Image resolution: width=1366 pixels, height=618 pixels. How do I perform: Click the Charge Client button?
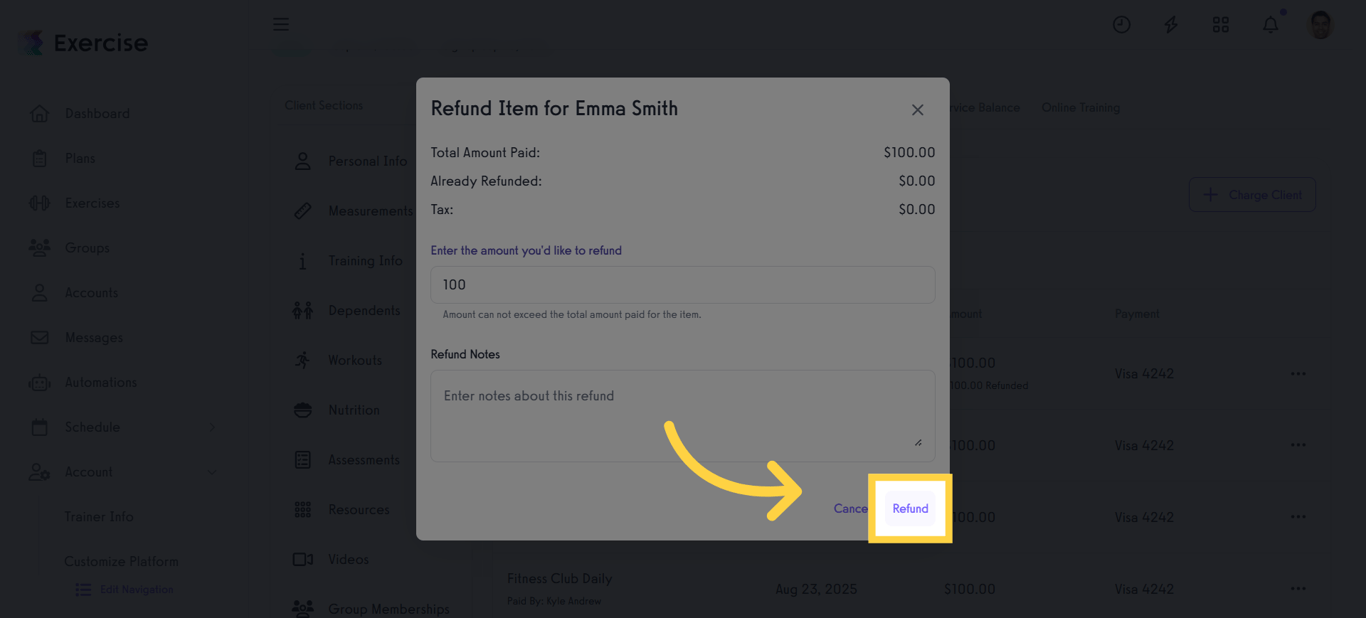(x=1252, y=194)
